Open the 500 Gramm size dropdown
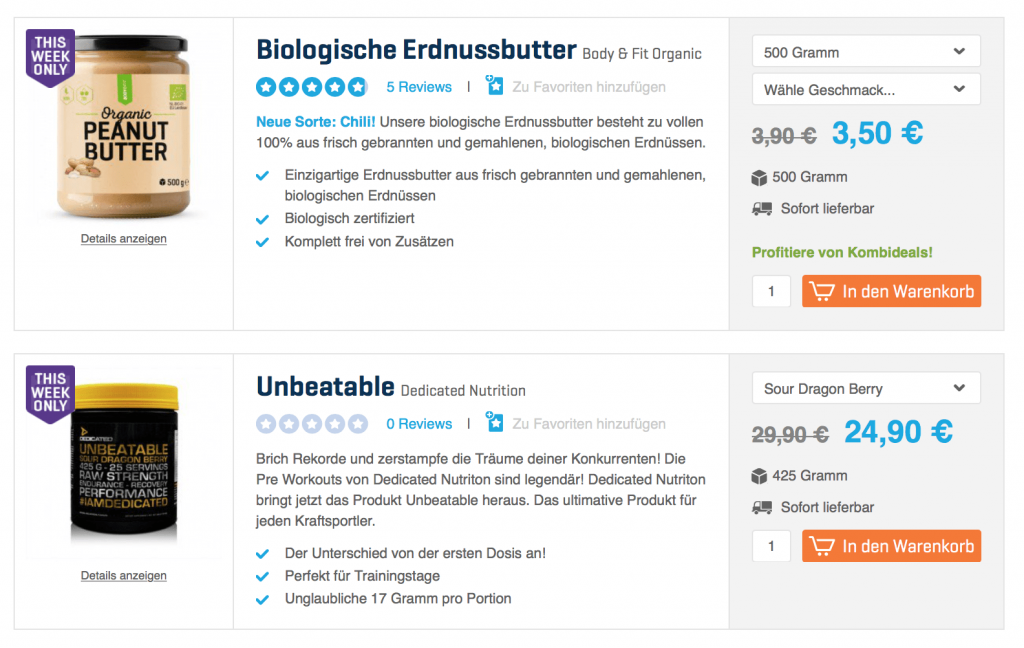 865,52
